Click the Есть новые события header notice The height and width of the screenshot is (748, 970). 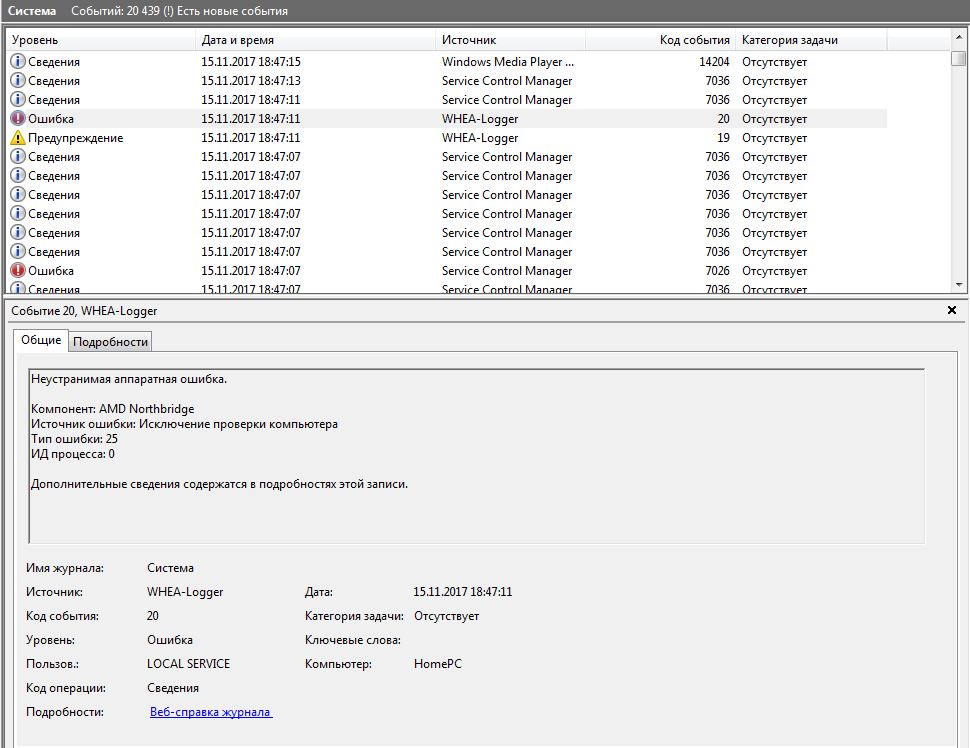(x=232, y=11)
